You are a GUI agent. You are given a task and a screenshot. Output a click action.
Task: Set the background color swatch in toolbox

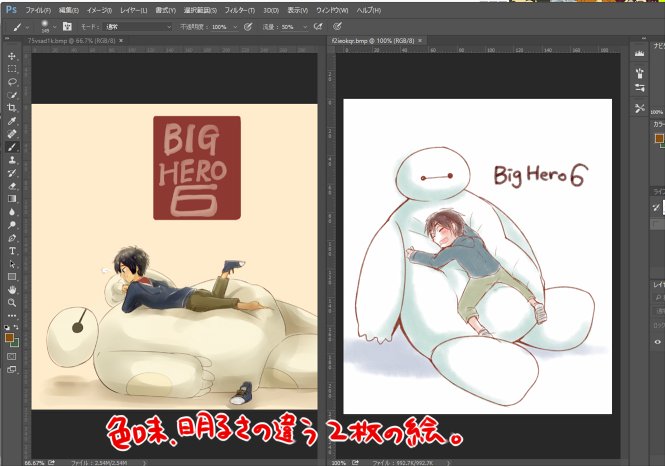tap(15, 343)
